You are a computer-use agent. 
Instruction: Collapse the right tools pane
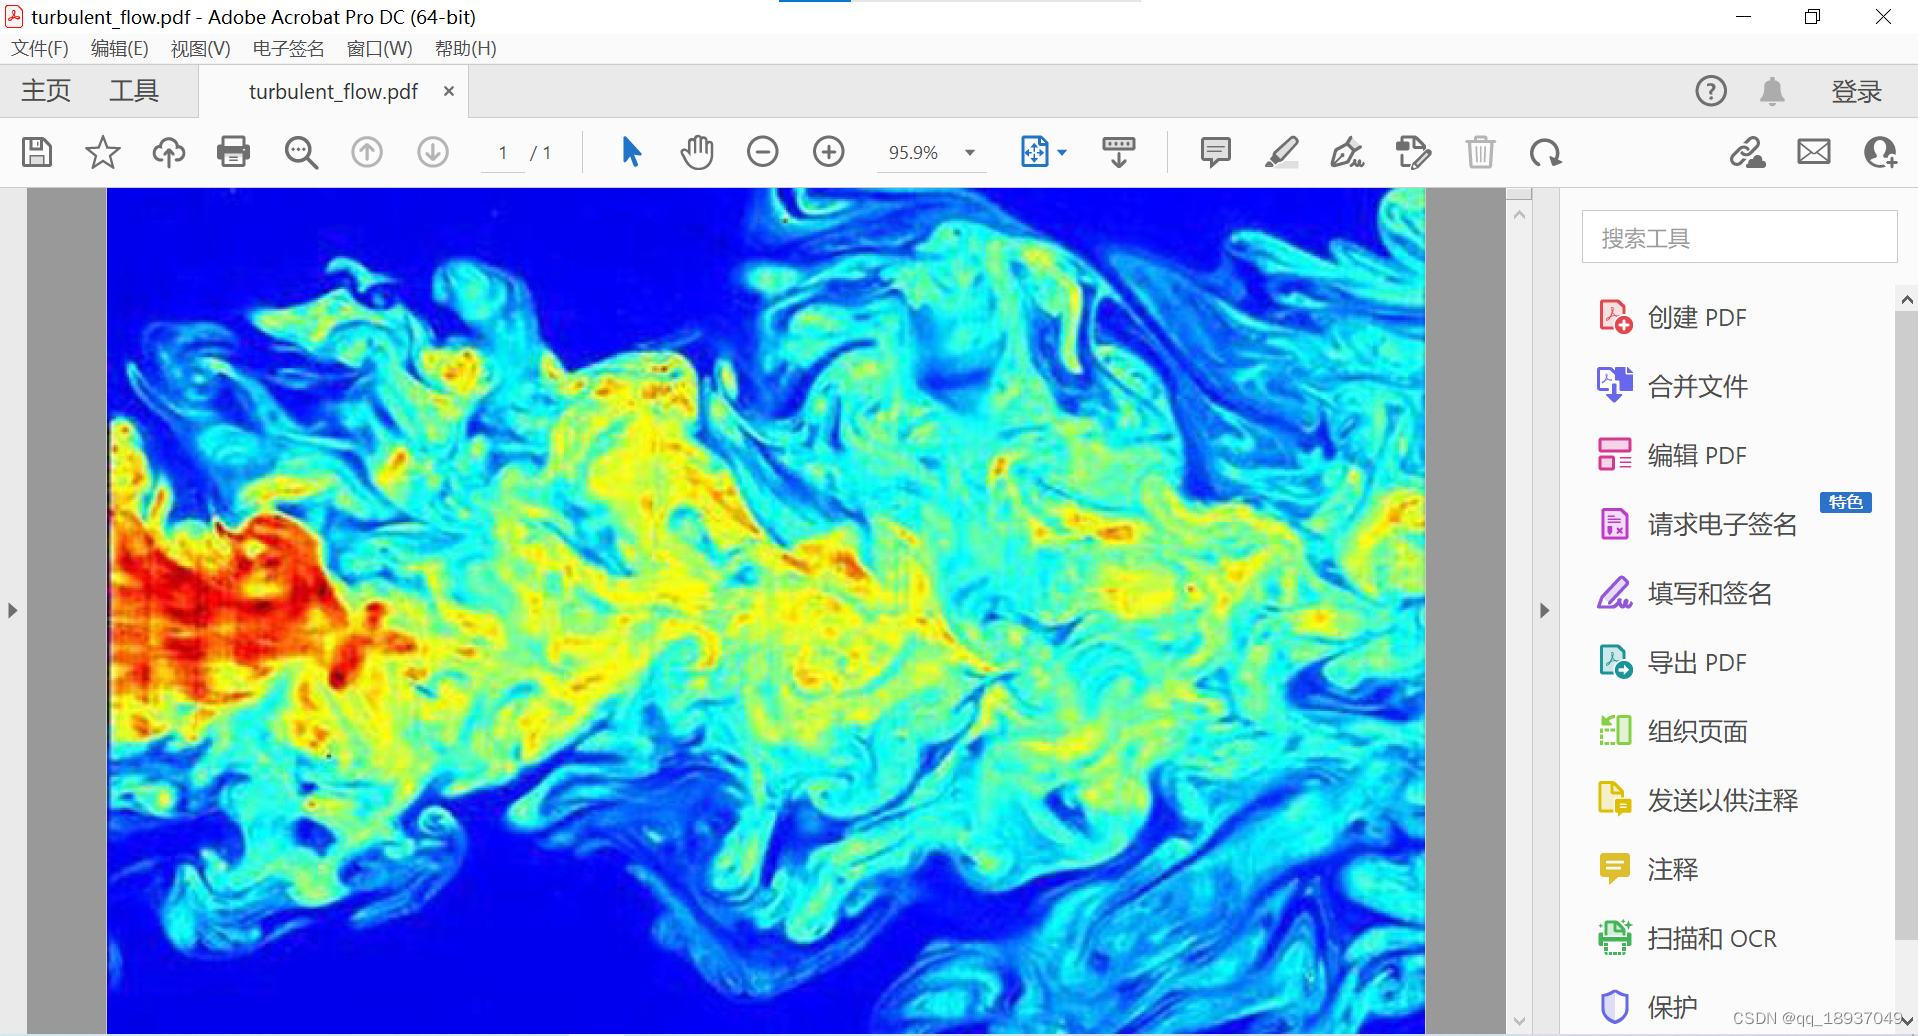[x=1544, y=610]
